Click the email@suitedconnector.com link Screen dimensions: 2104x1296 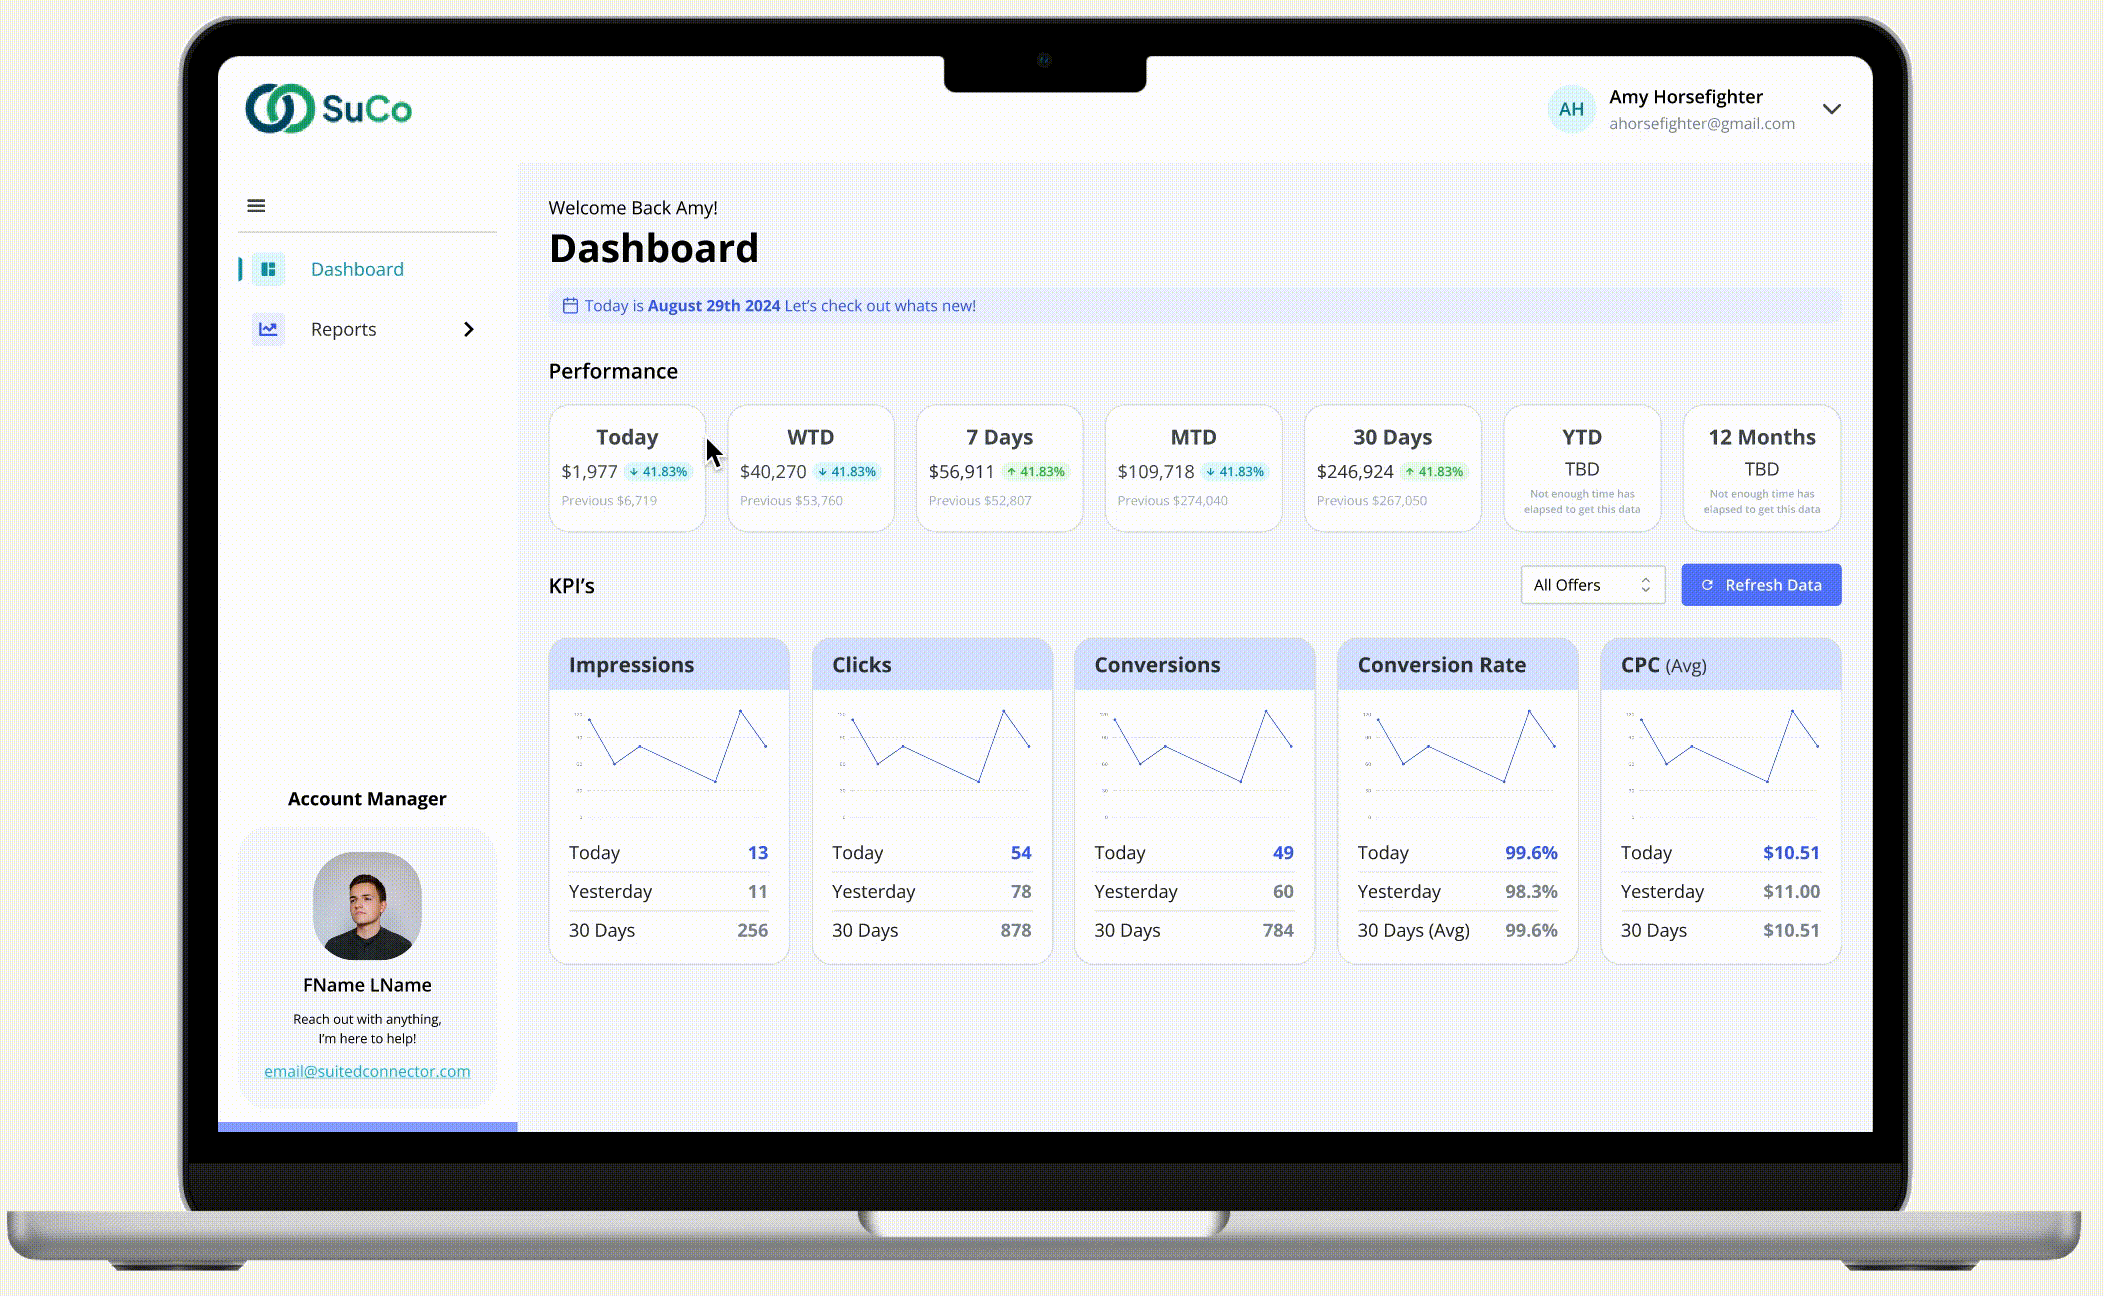(367, 1071)
